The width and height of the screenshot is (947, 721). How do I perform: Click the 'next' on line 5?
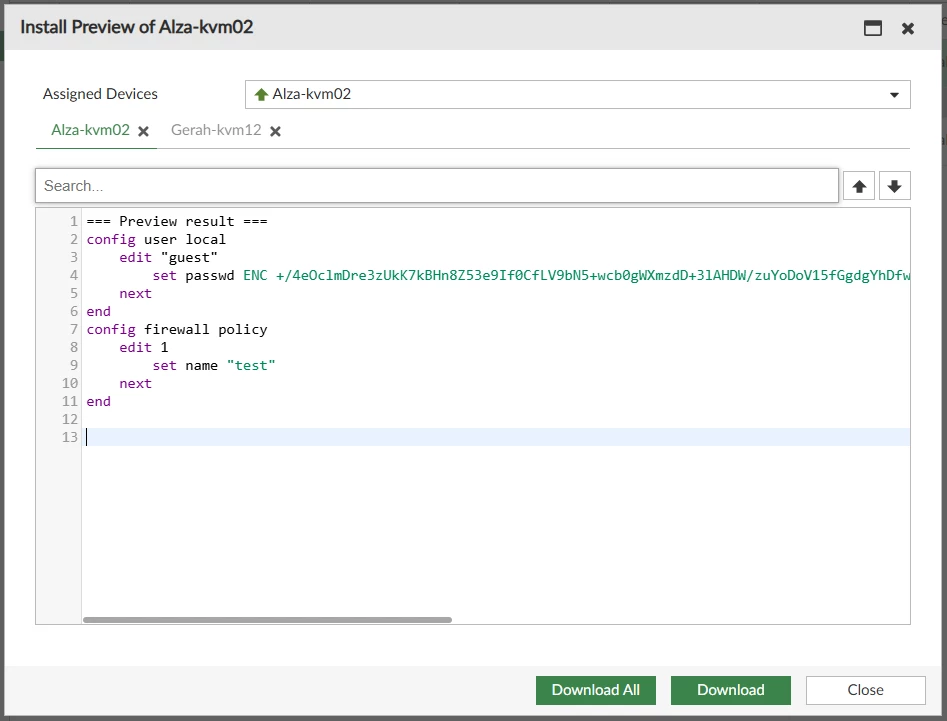135,293
